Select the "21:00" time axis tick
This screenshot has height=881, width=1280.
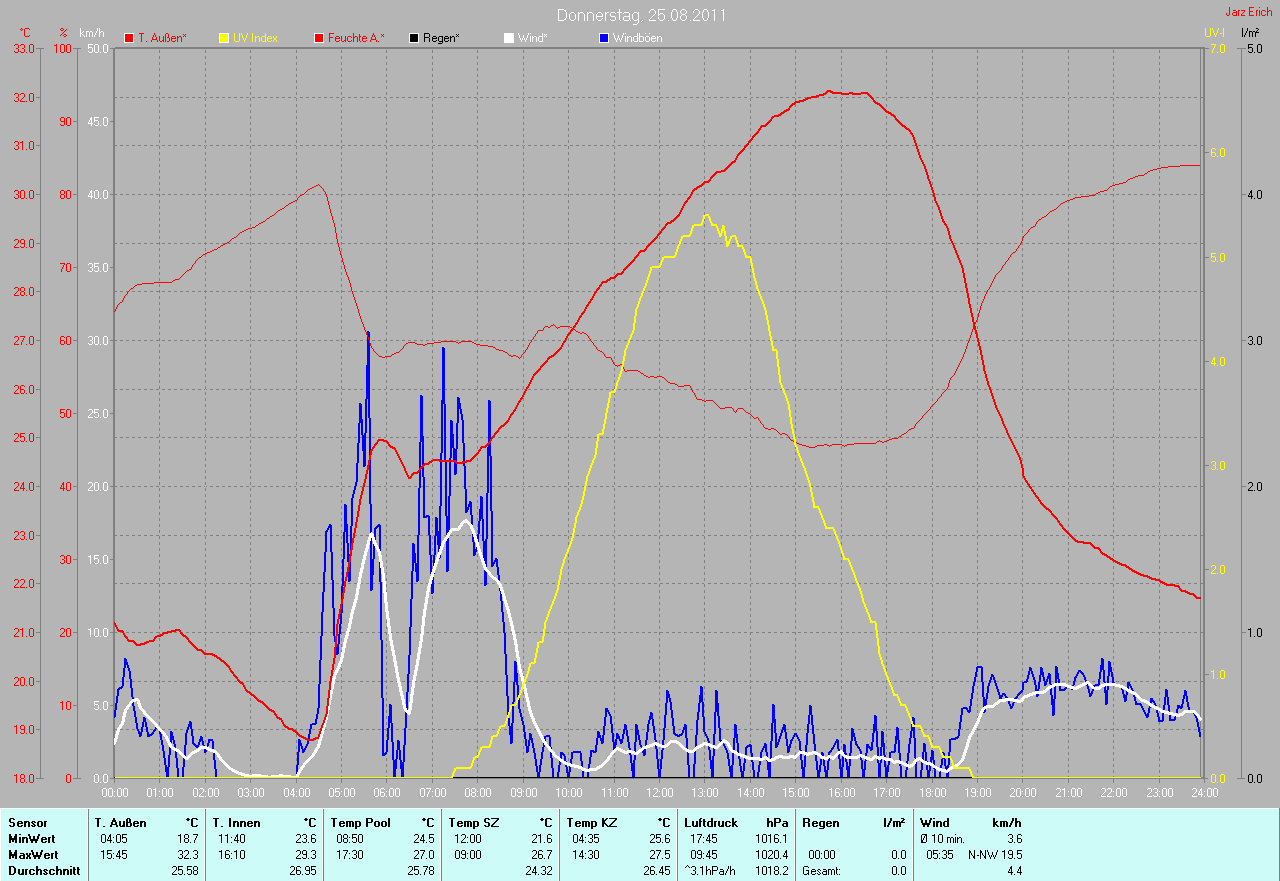[1068, 793]
